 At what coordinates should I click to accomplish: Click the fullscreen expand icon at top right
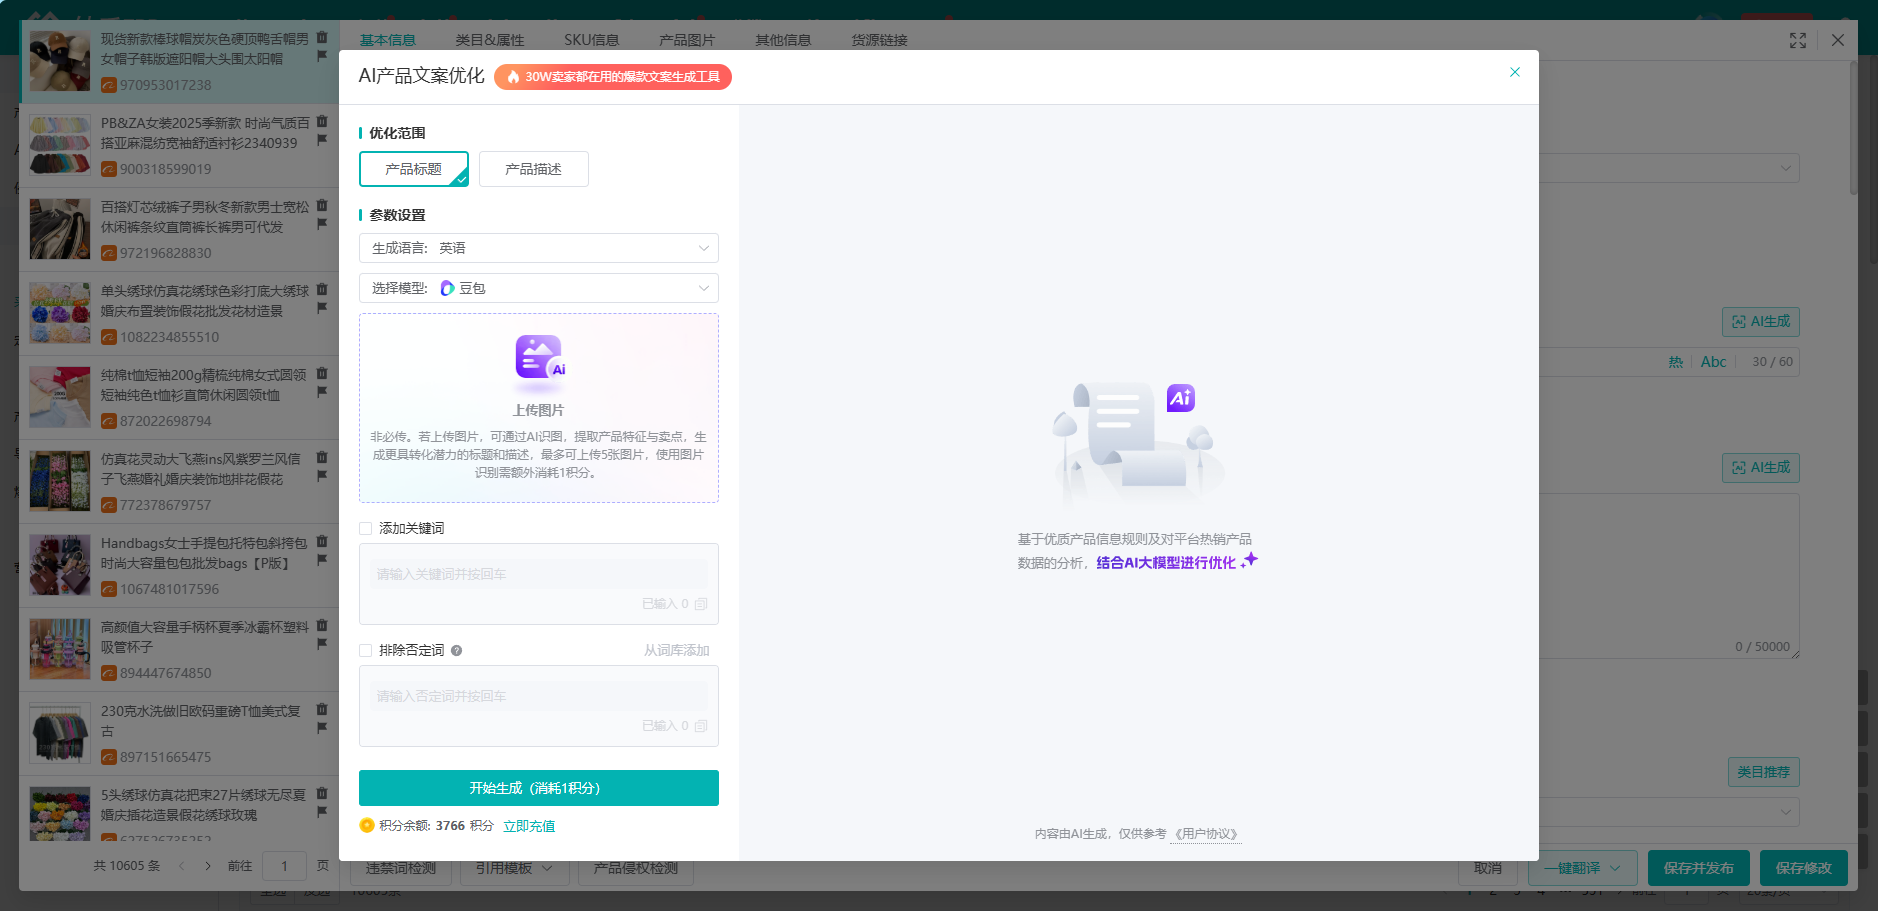[1798, 40]
